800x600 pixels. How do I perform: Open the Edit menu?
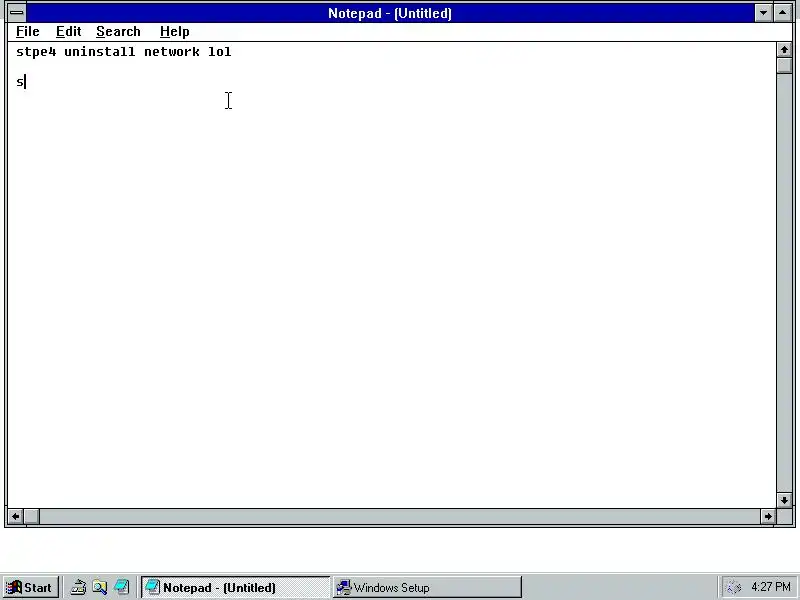click(x=68, y=32)
